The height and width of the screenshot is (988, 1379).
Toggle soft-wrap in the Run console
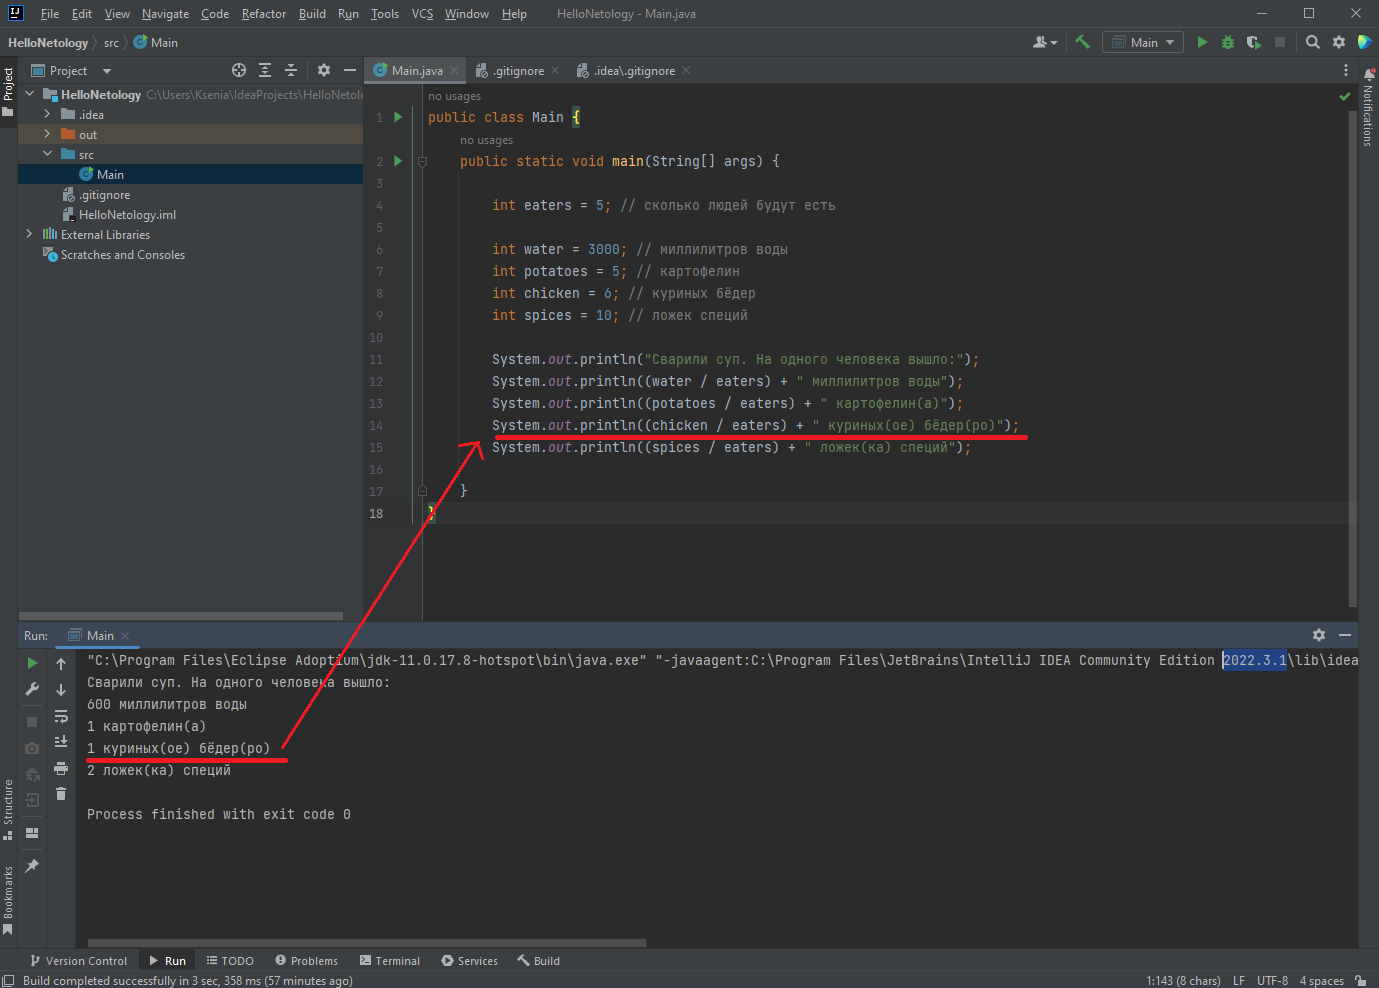click(x=61, y=716)
